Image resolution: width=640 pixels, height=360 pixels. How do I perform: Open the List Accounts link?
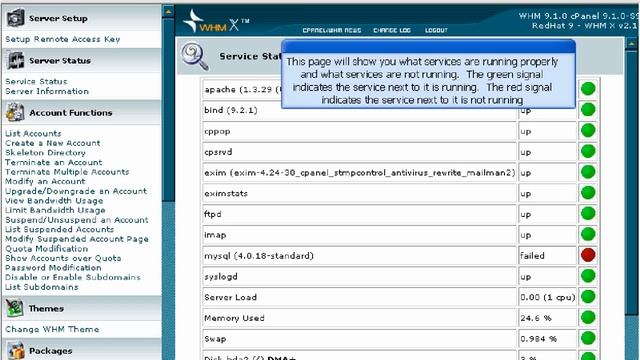click(33, 133)
